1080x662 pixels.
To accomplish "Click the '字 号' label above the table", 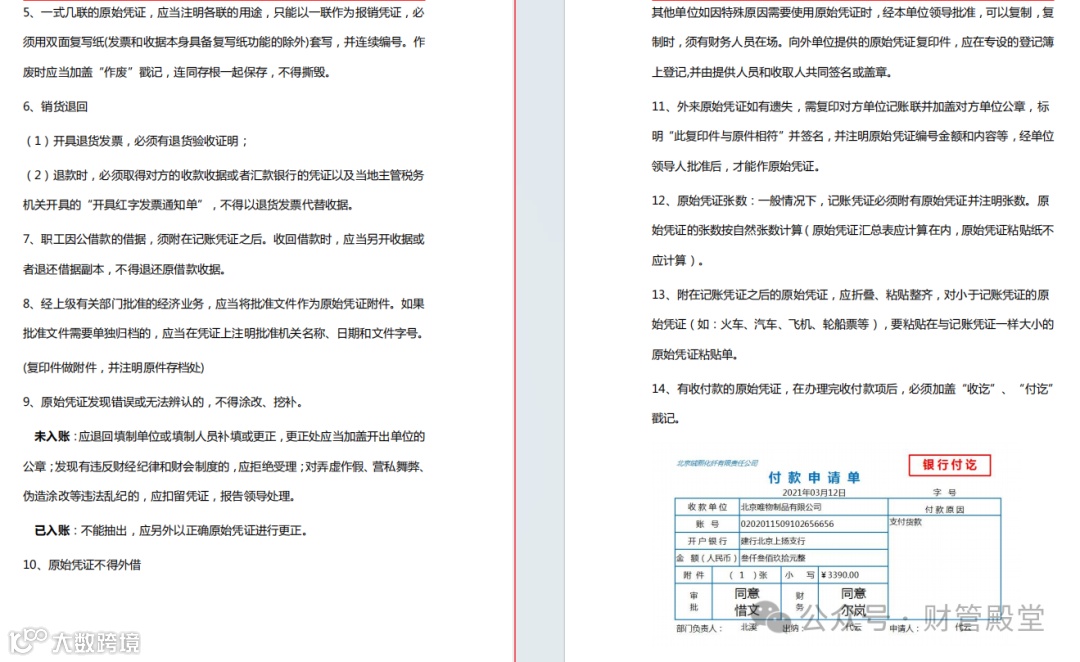I will coord(944,493).
